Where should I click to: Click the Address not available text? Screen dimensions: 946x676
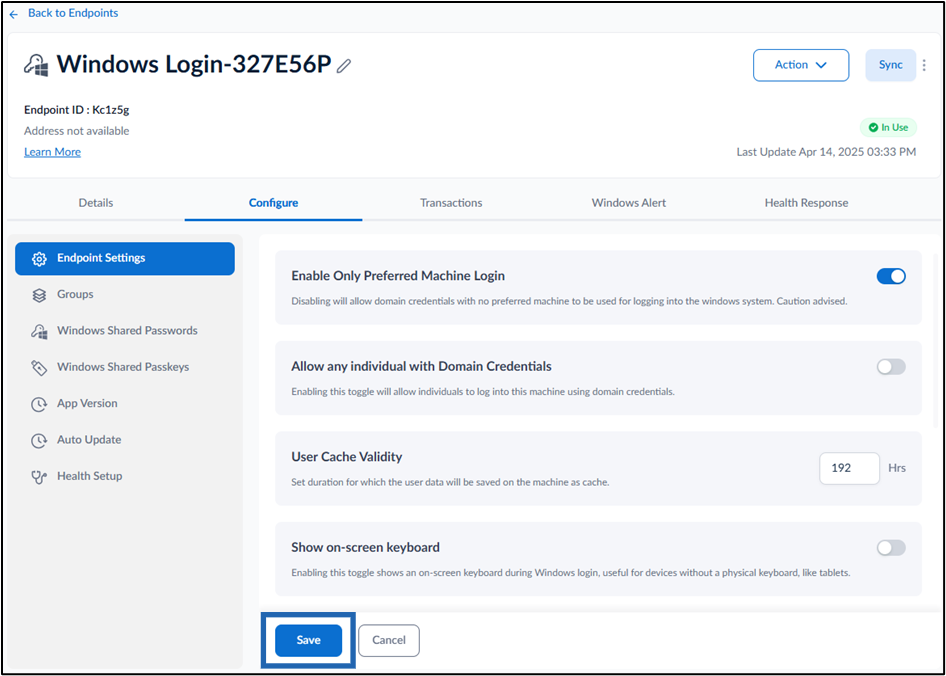[x=77, y=131]
